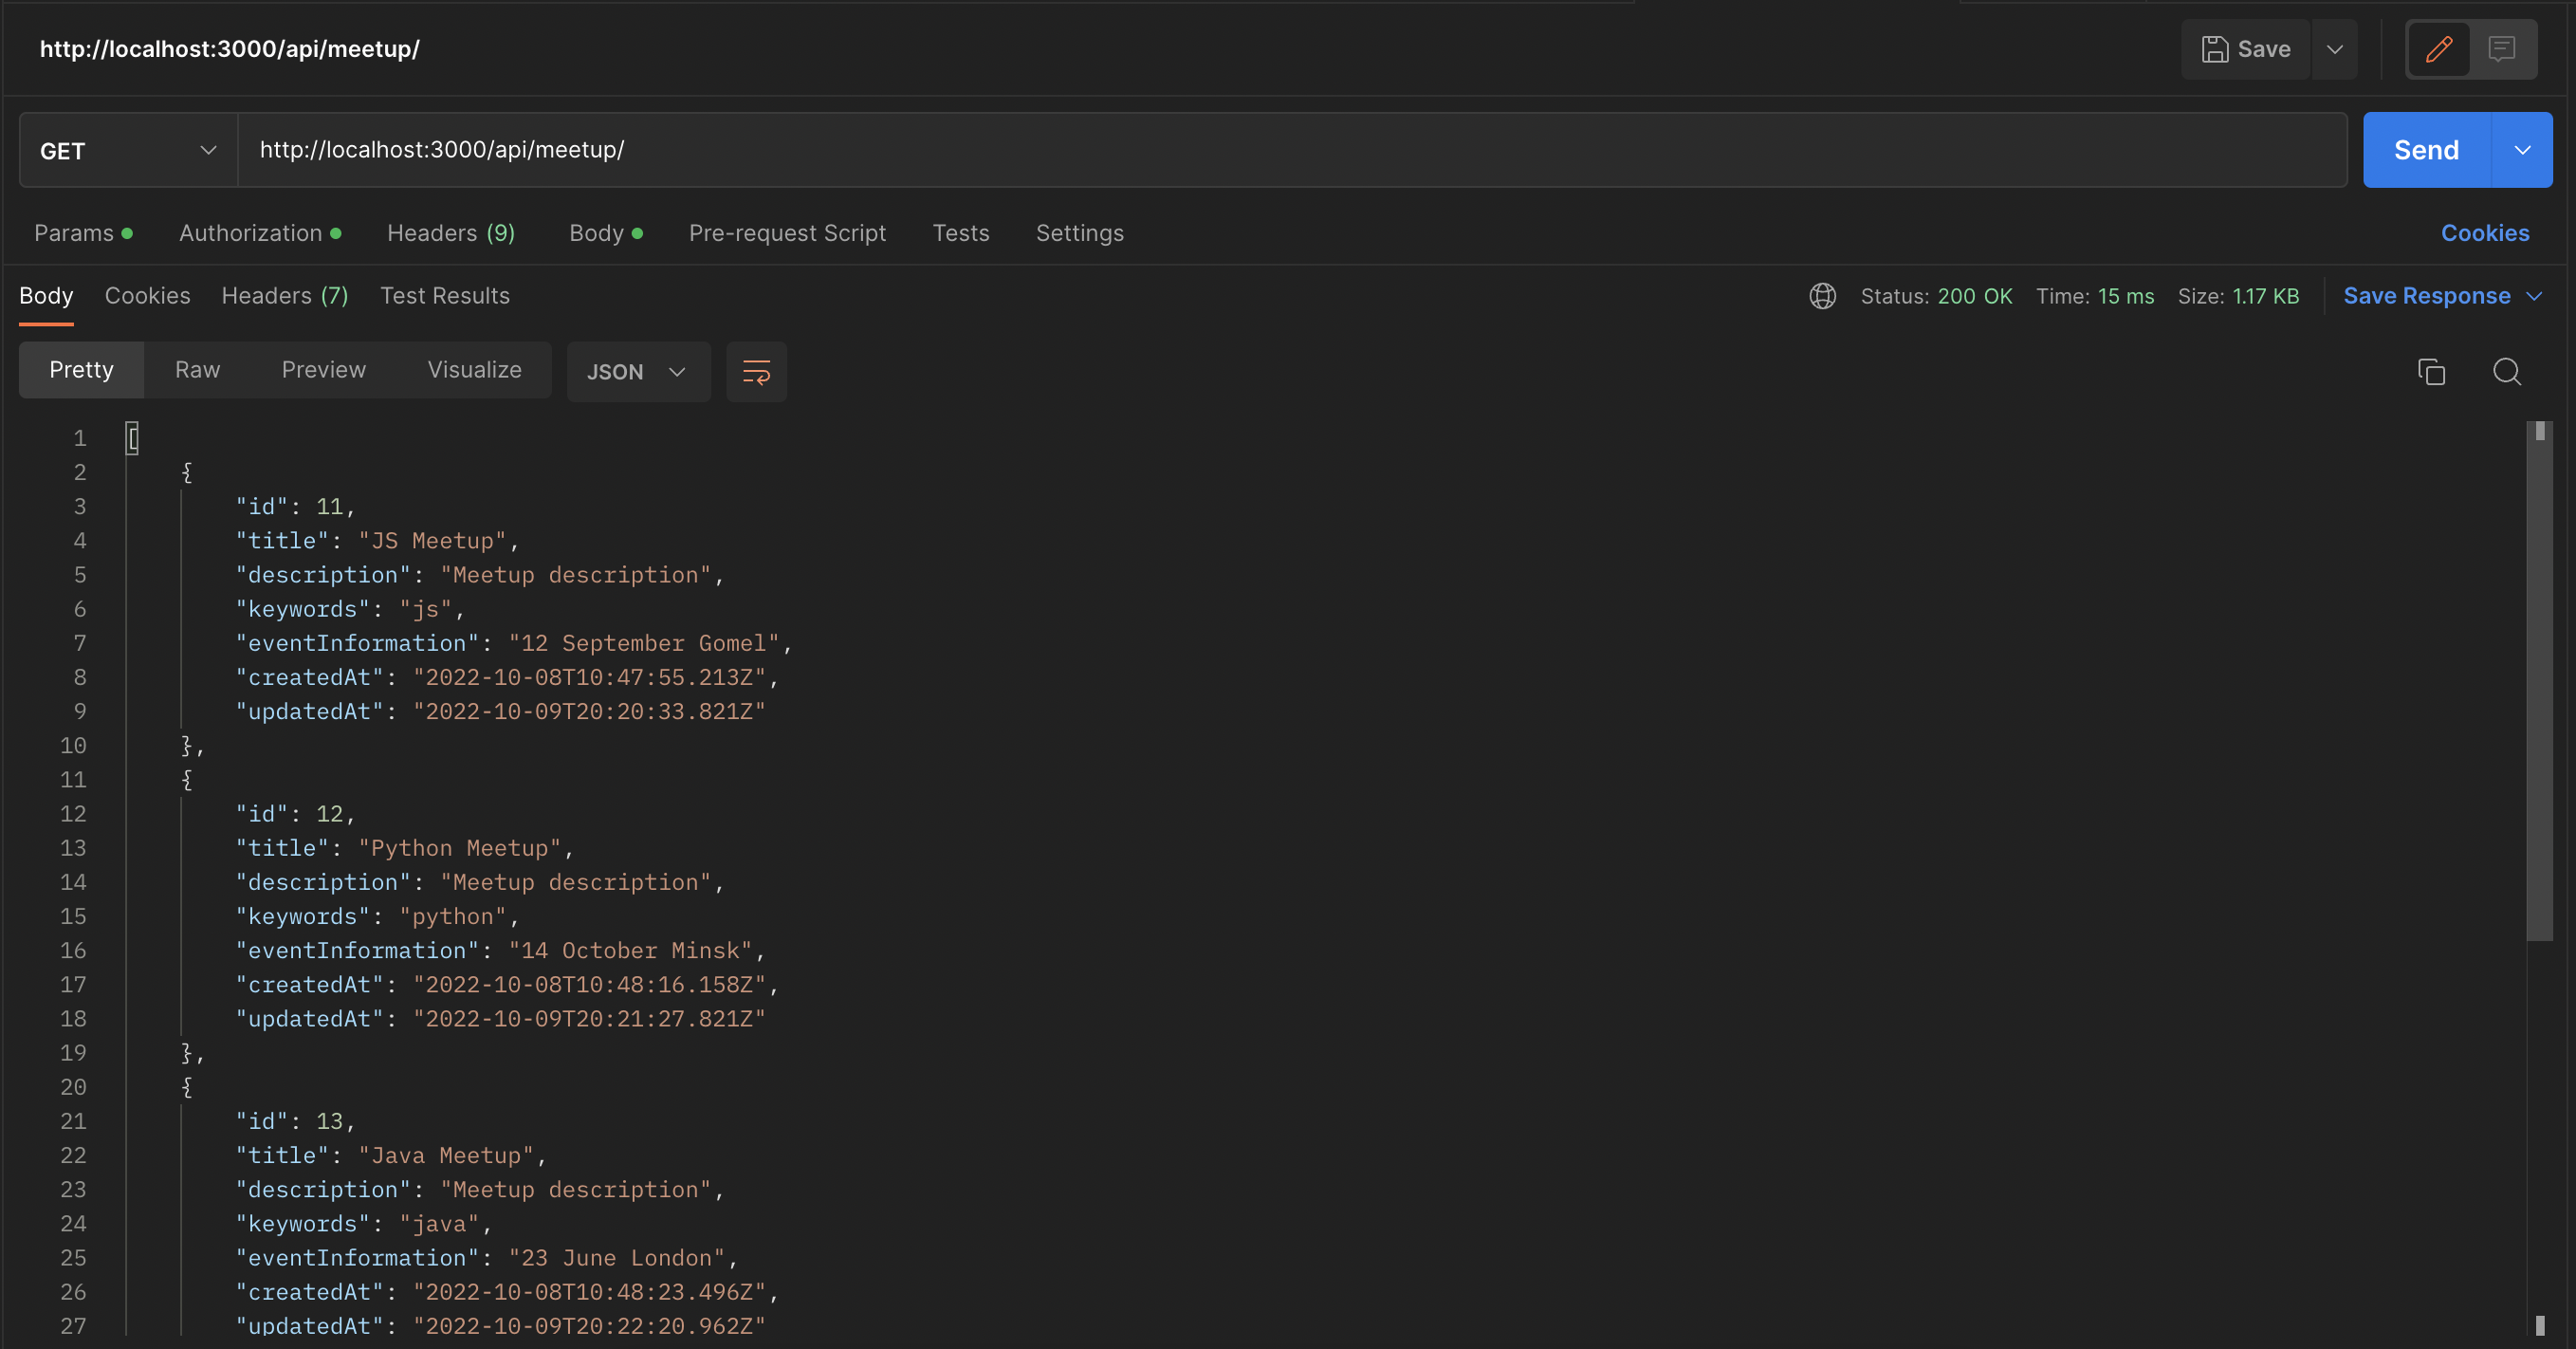
Task: Open Cookies from the request tabs row
Action: [2485, 233]
